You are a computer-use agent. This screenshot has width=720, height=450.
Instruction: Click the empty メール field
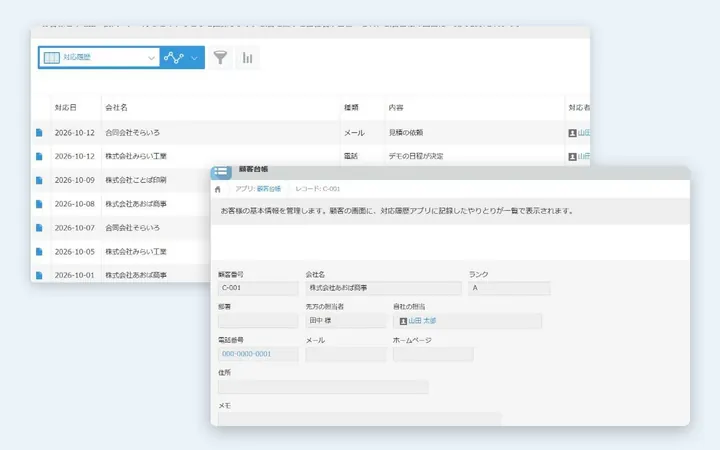point(346,354)
